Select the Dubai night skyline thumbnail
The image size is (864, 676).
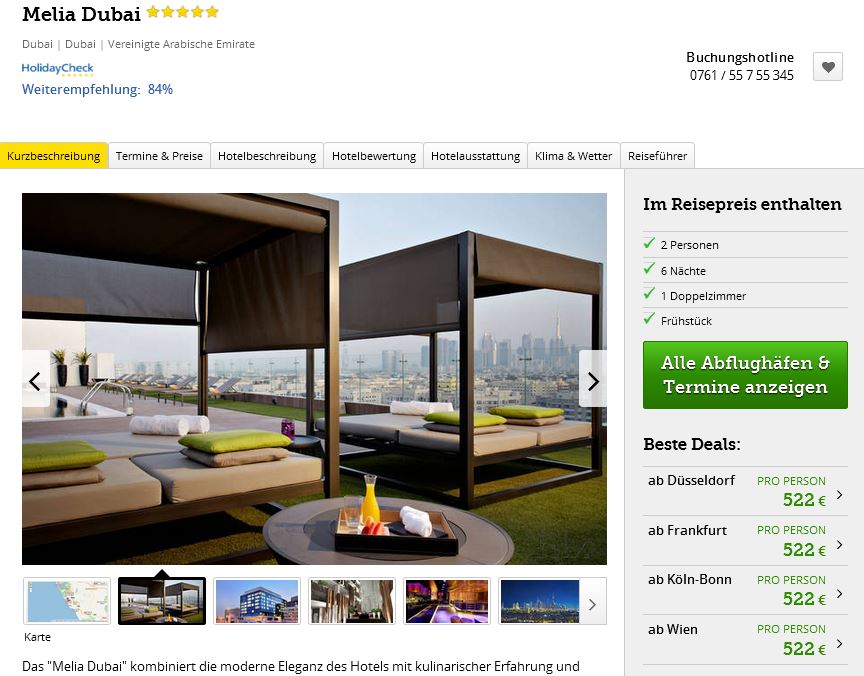(540, 601)
